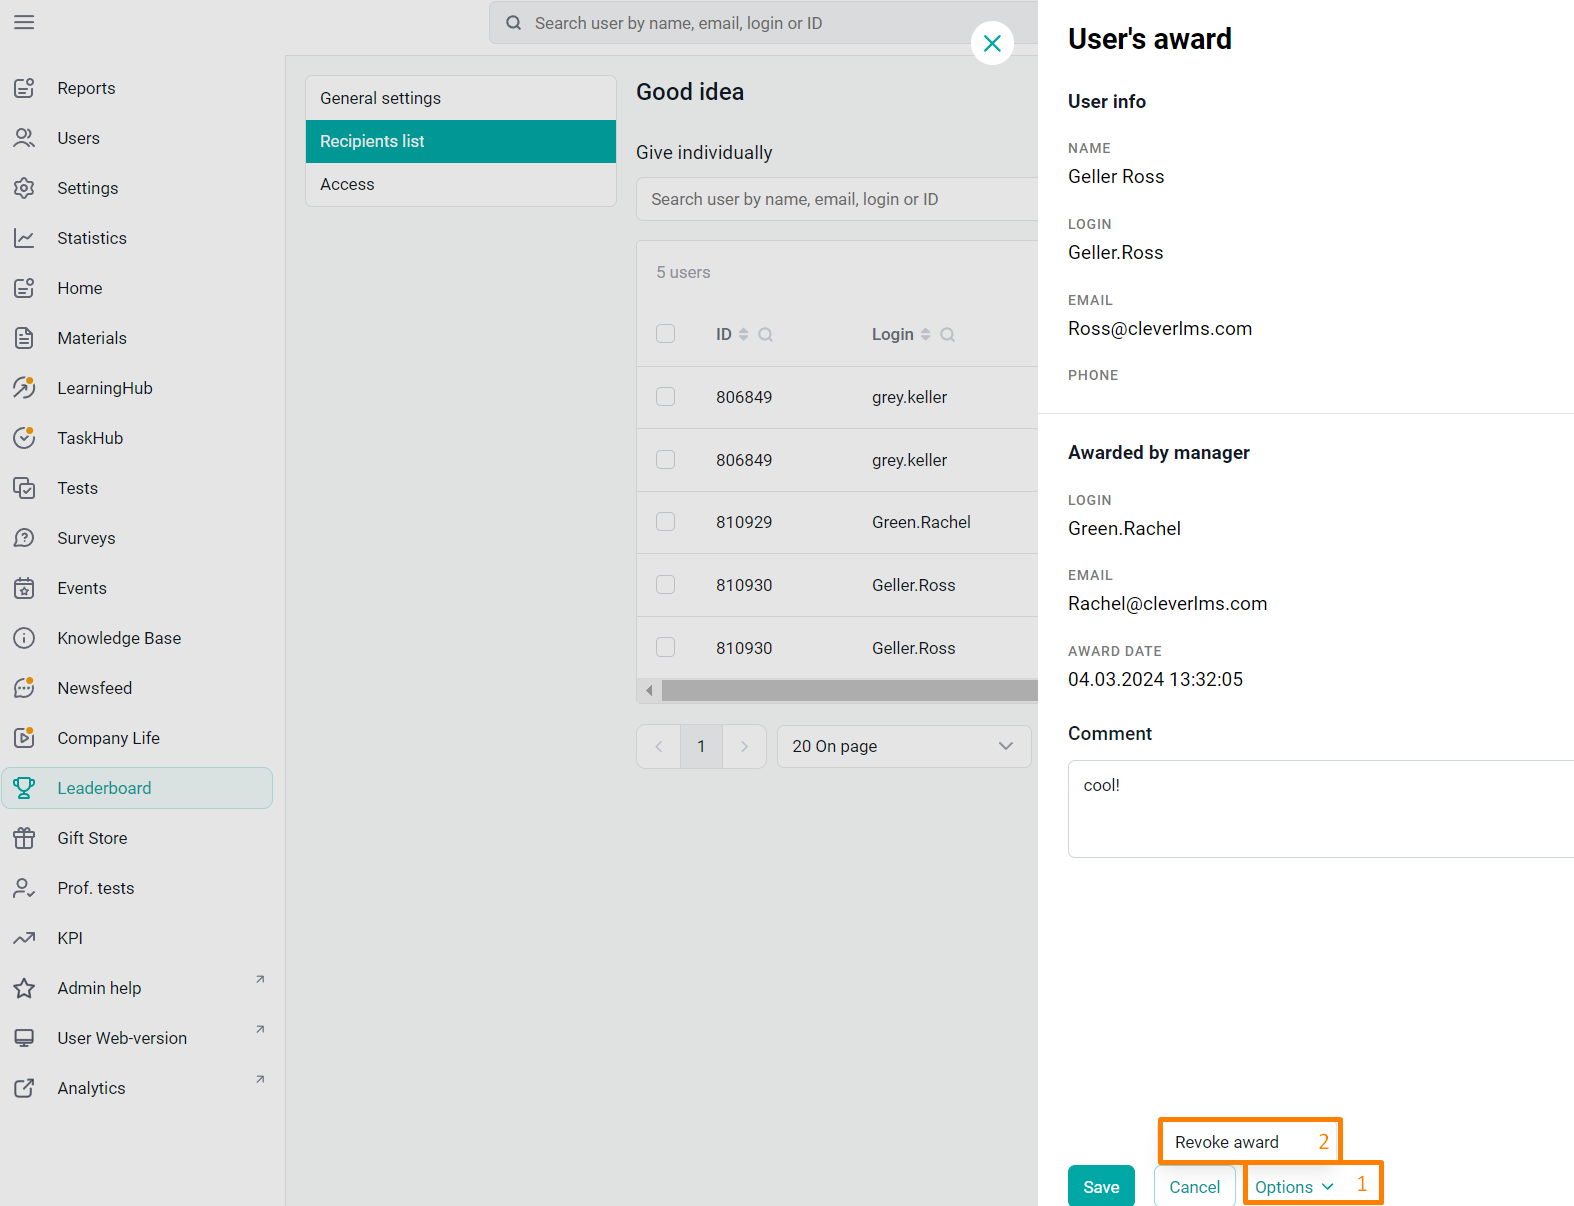The image size is (1574, 1206).
Task: Go to Leaderboard menu item
Action: [x=137, y=788]
